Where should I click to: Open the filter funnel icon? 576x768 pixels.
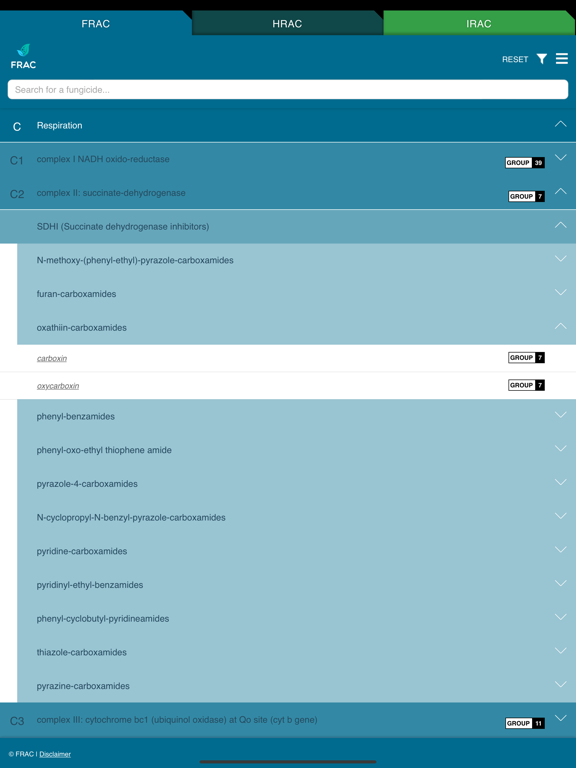click(542, 59)
